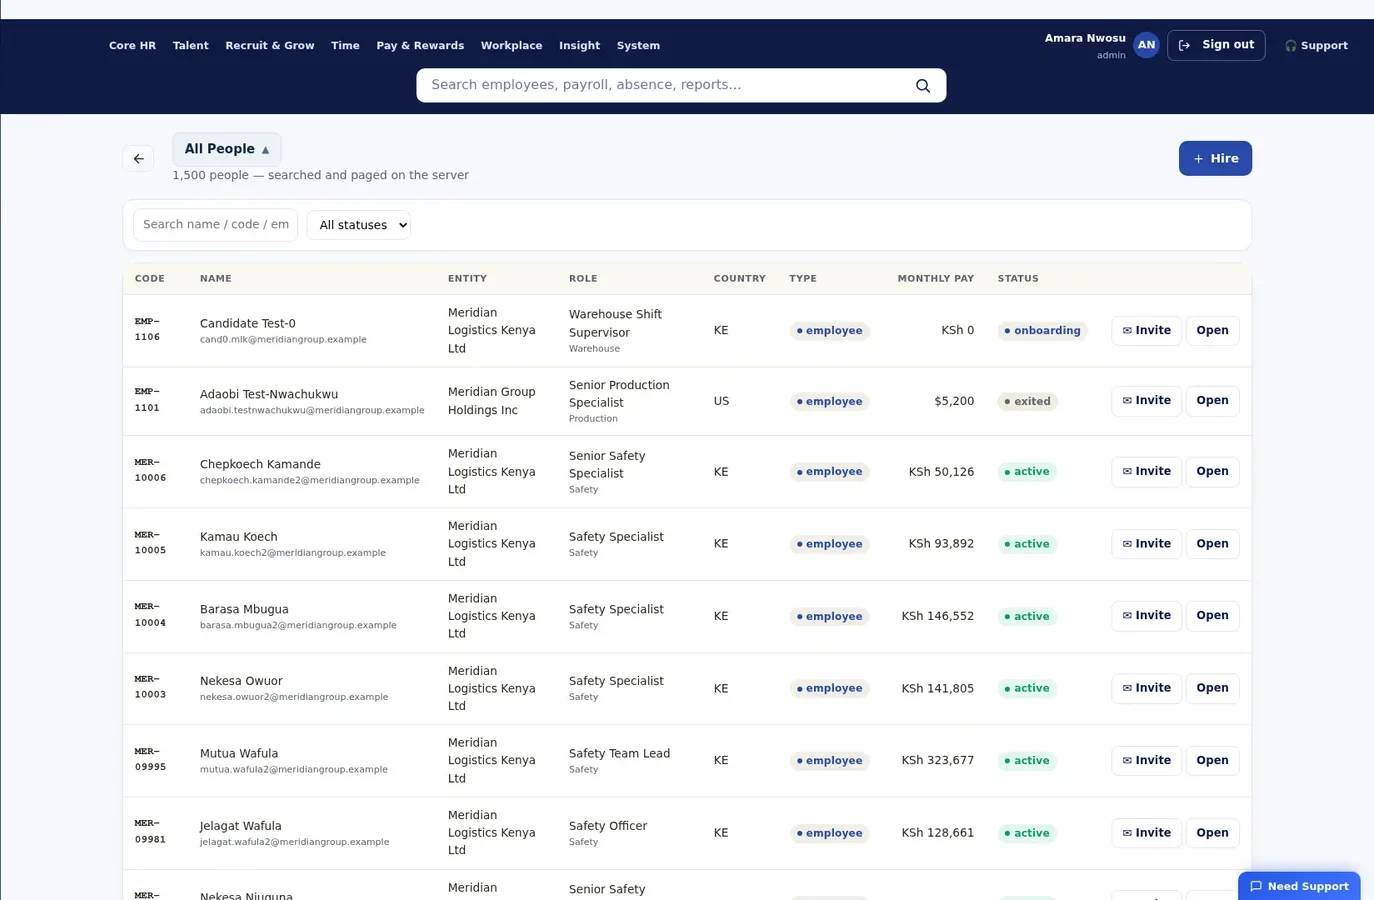Image resolution: width=1374 pixels, height=900 pixels.
Task: Invite Mutua Wafula via envelope button
Action: [1146, 760]
